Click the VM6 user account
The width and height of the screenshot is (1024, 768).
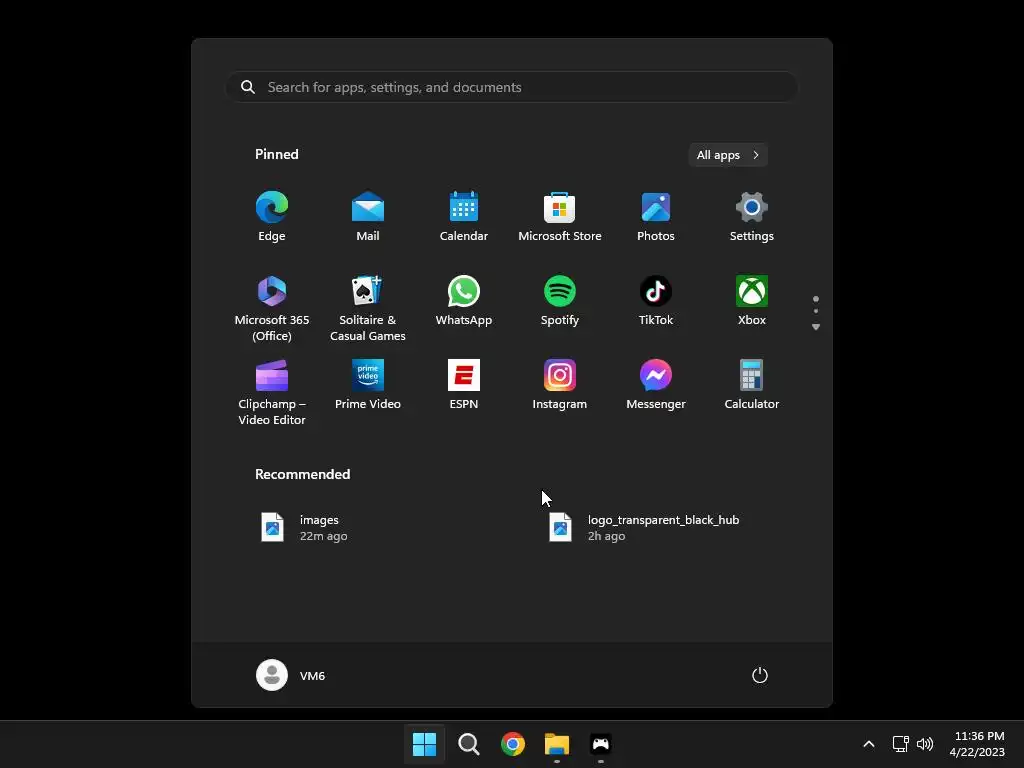[291, 675]
